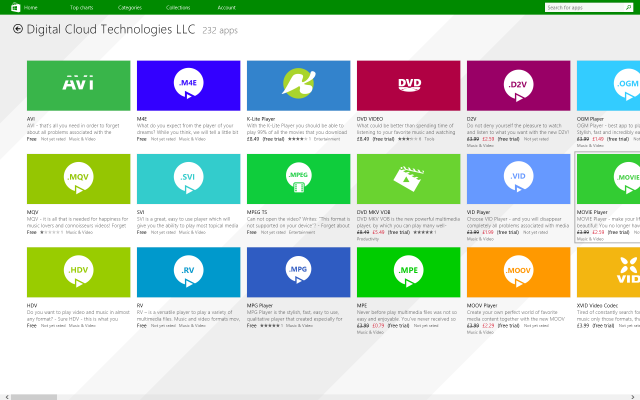This screenshot has width=640, height=400.
Task: Click the K-Lite Player title text
Action: (x=261, y=119)
